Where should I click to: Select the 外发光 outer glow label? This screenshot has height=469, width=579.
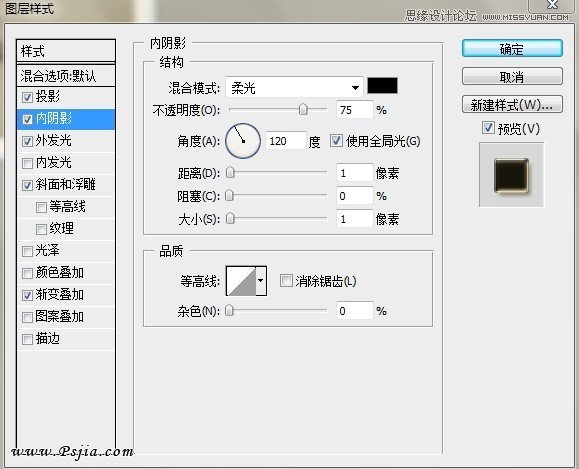click(54, 141)
